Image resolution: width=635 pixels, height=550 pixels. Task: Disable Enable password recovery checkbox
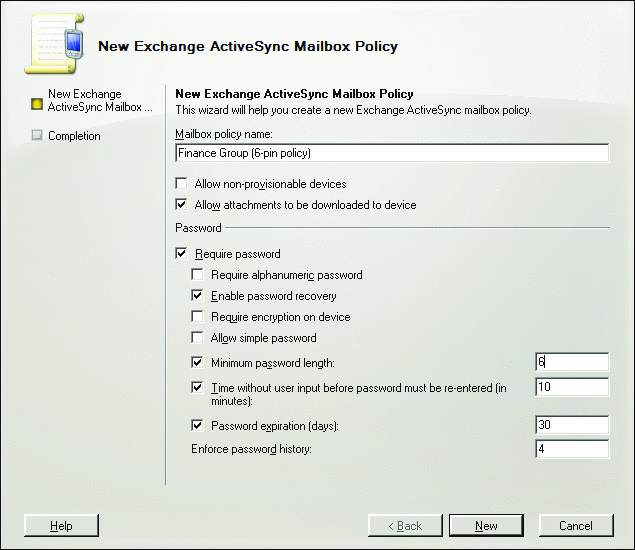[x=197, y=295]
